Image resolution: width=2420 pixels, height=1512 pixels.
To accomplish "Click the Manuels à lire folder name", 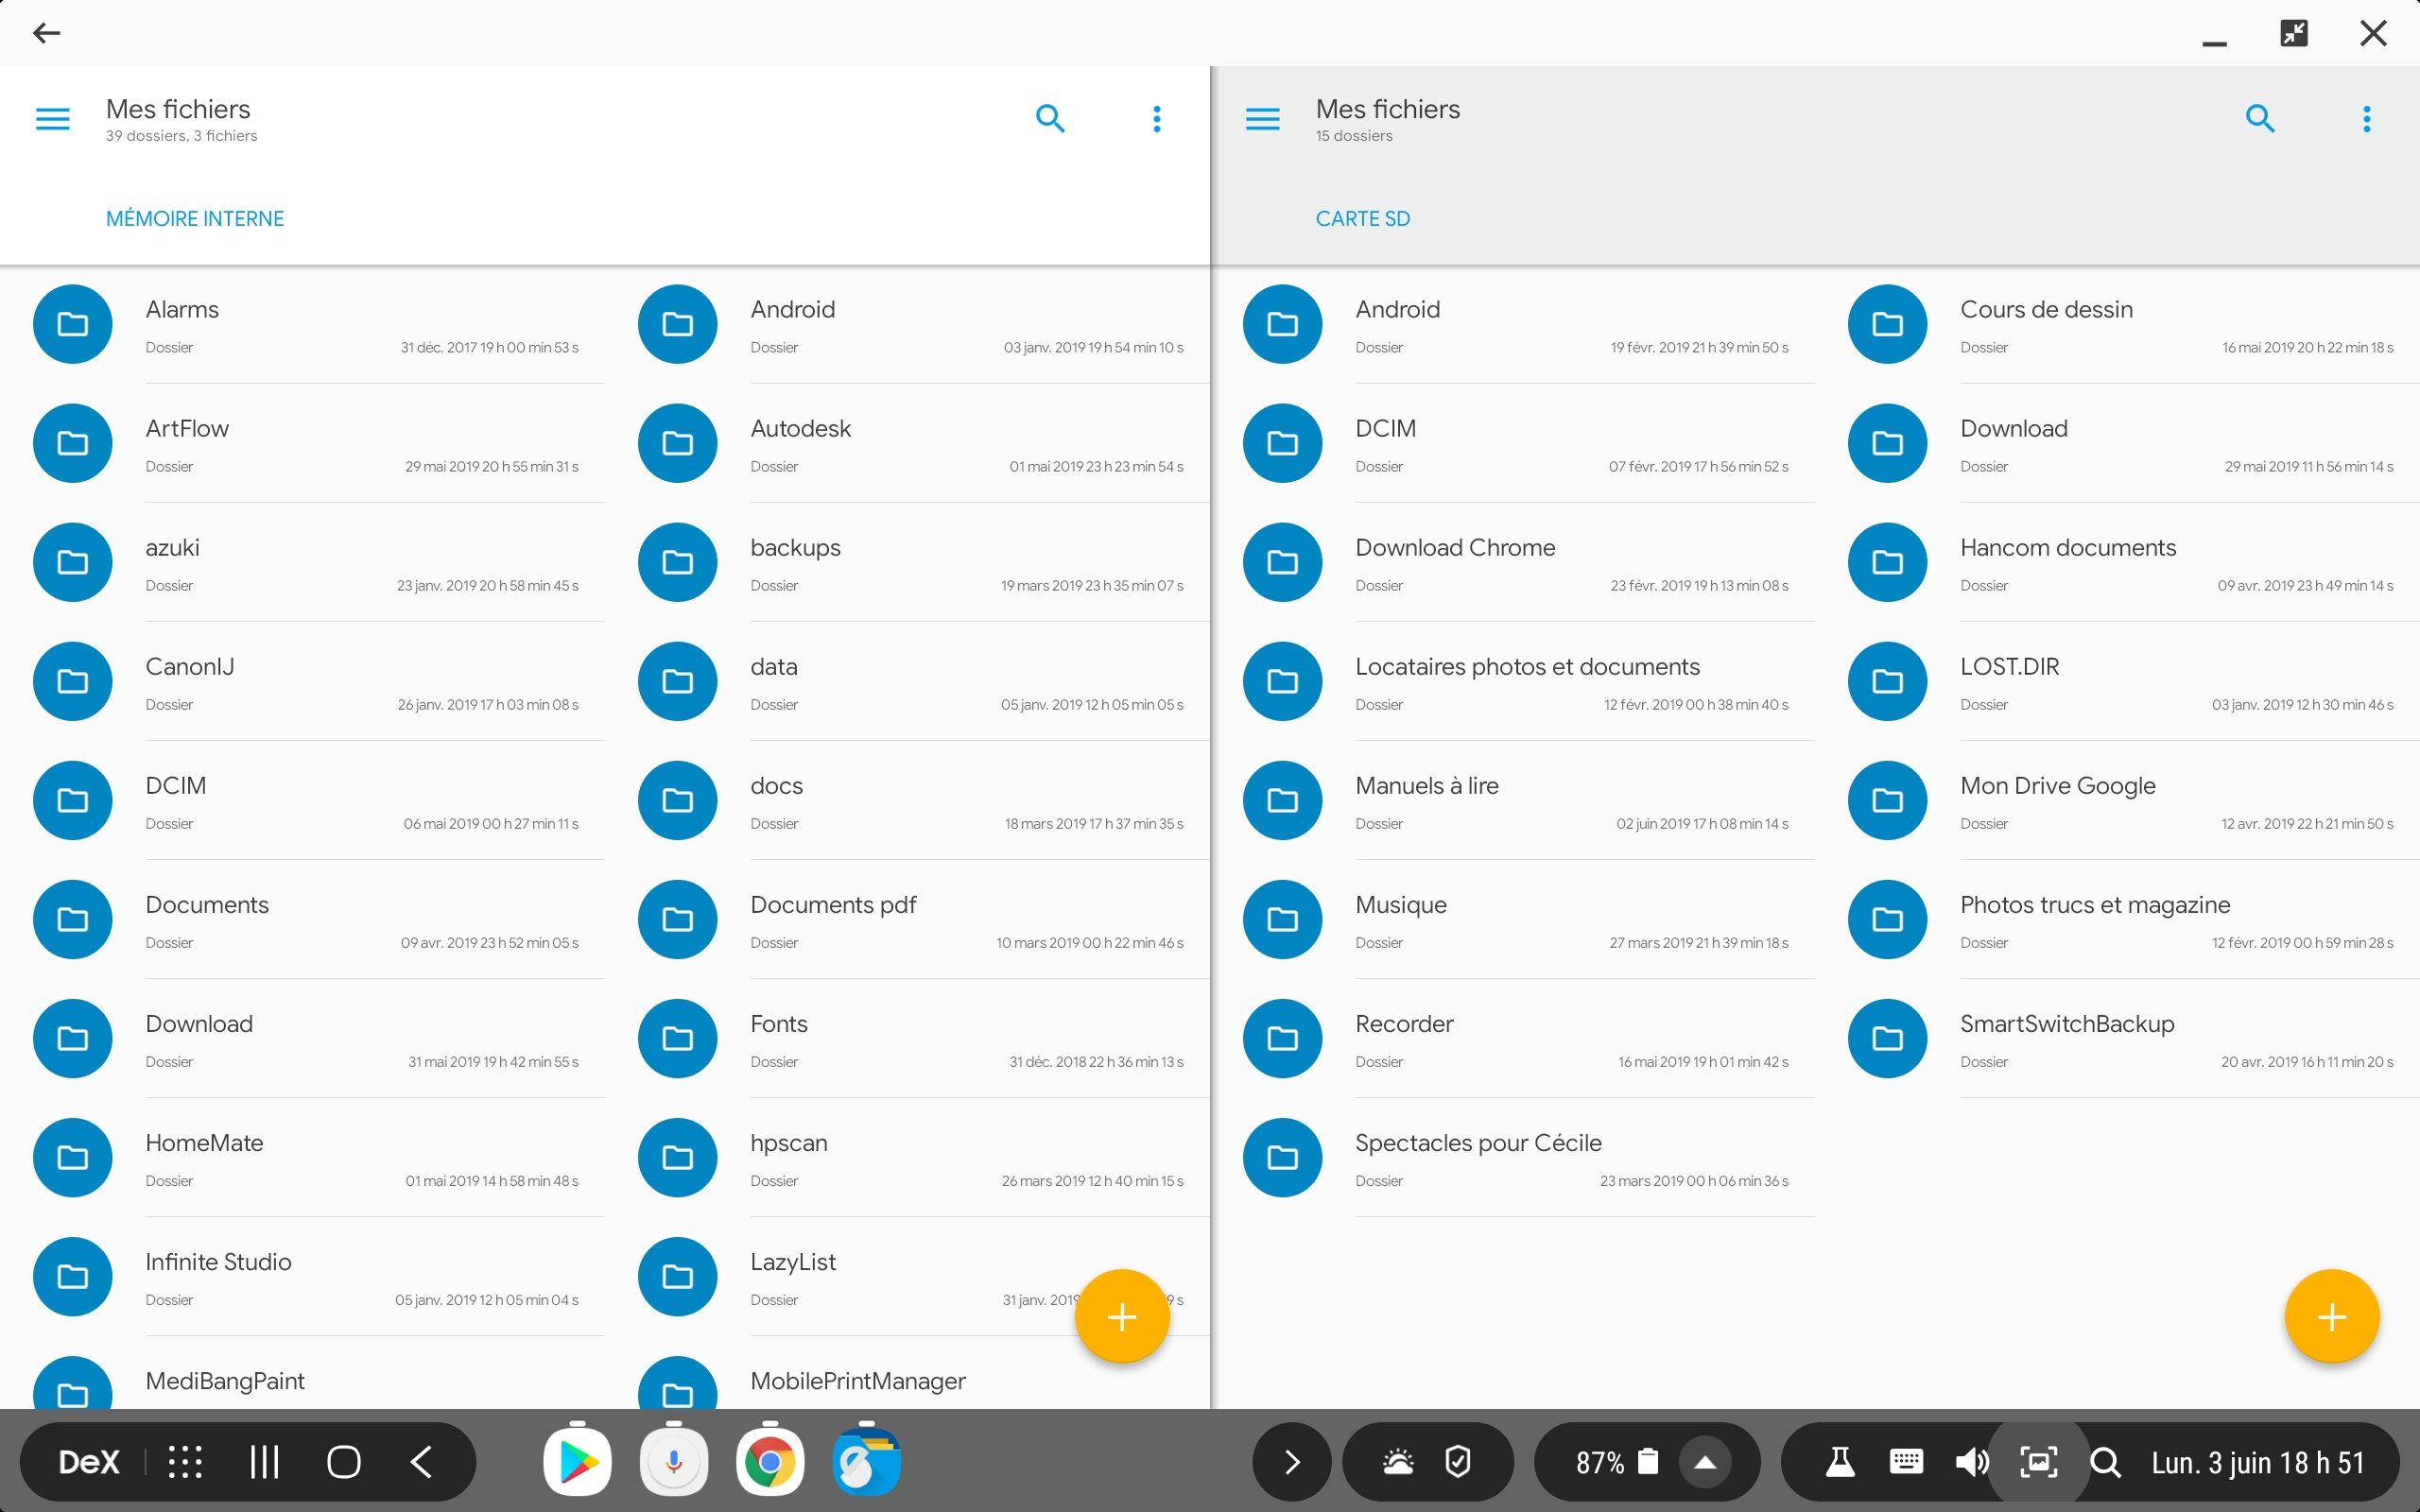I will [1427, 786].
